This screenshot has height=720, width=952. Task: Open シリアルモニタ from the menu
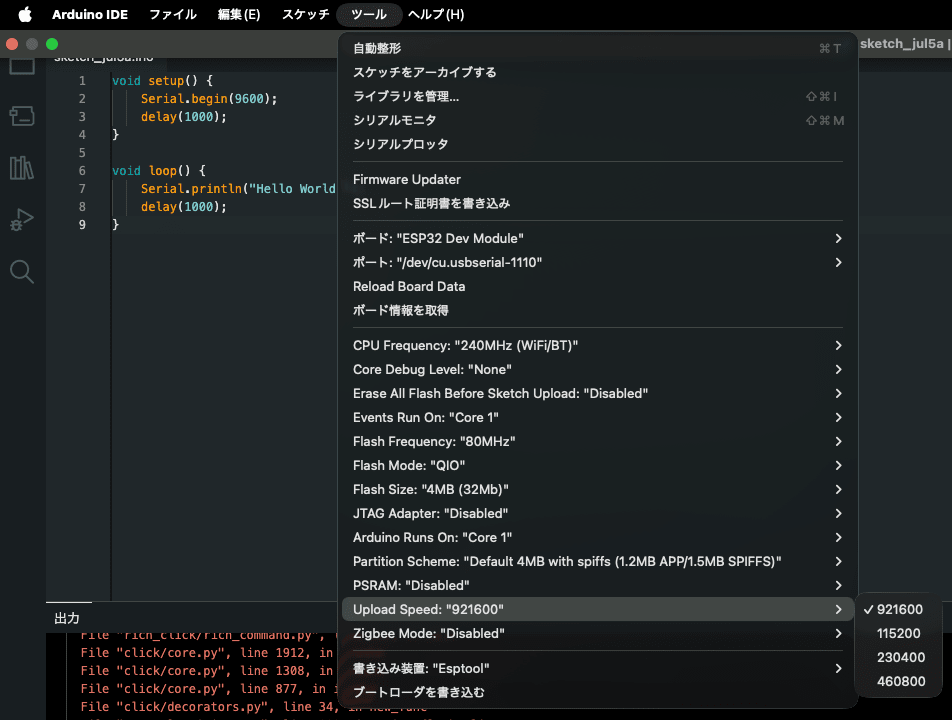[598, 120]
